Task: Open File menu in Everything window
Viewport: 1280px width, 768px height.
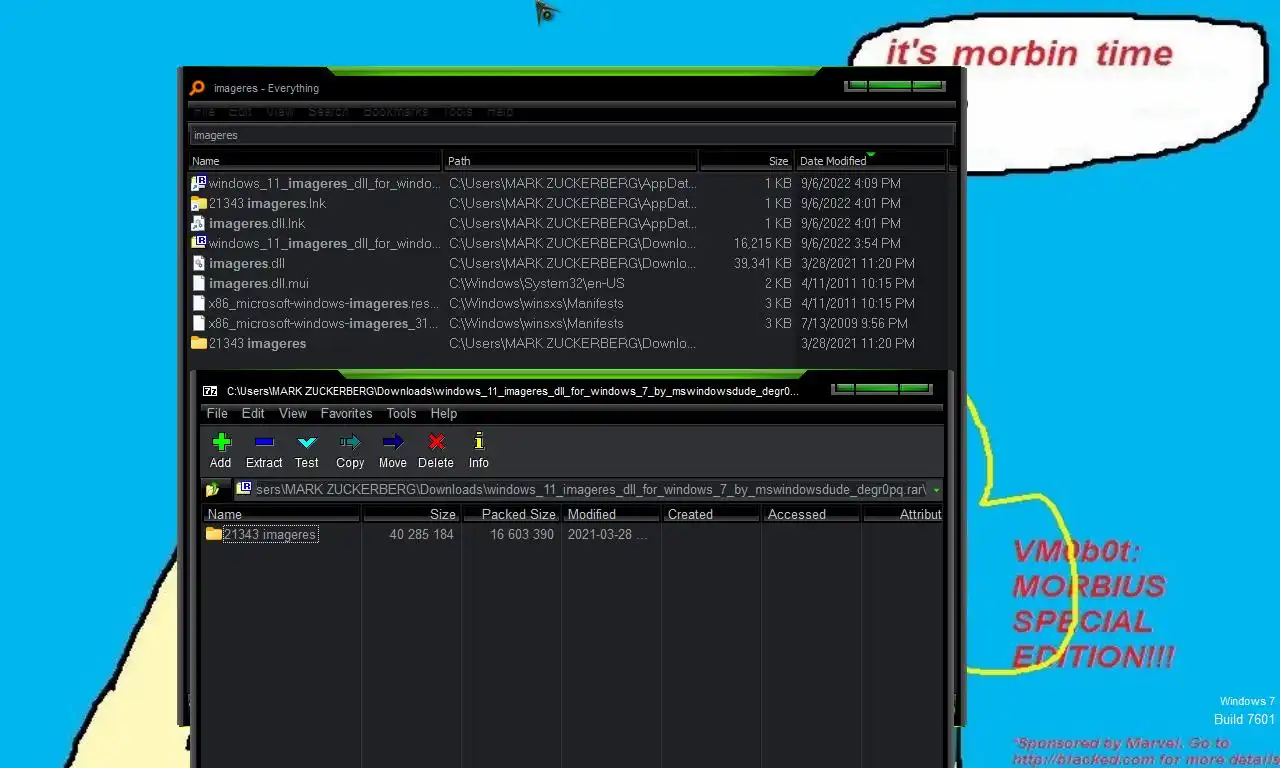Action: [x=204, y=112]
